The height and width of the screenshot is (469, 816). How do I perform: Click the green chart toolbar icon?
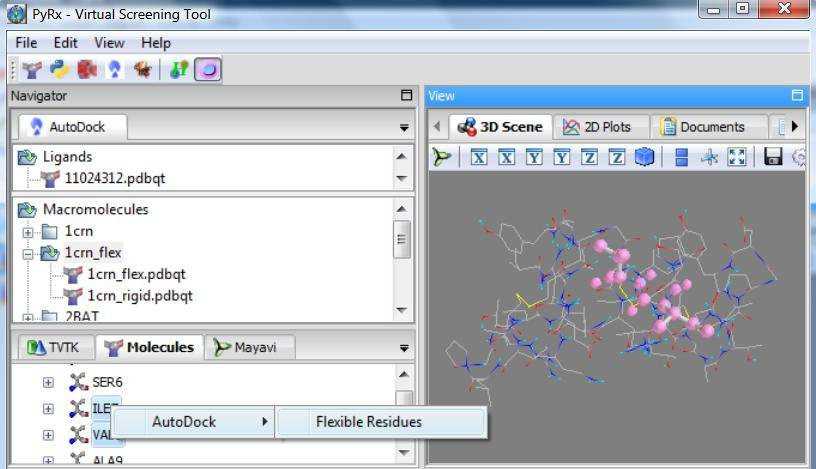(179, 69)
